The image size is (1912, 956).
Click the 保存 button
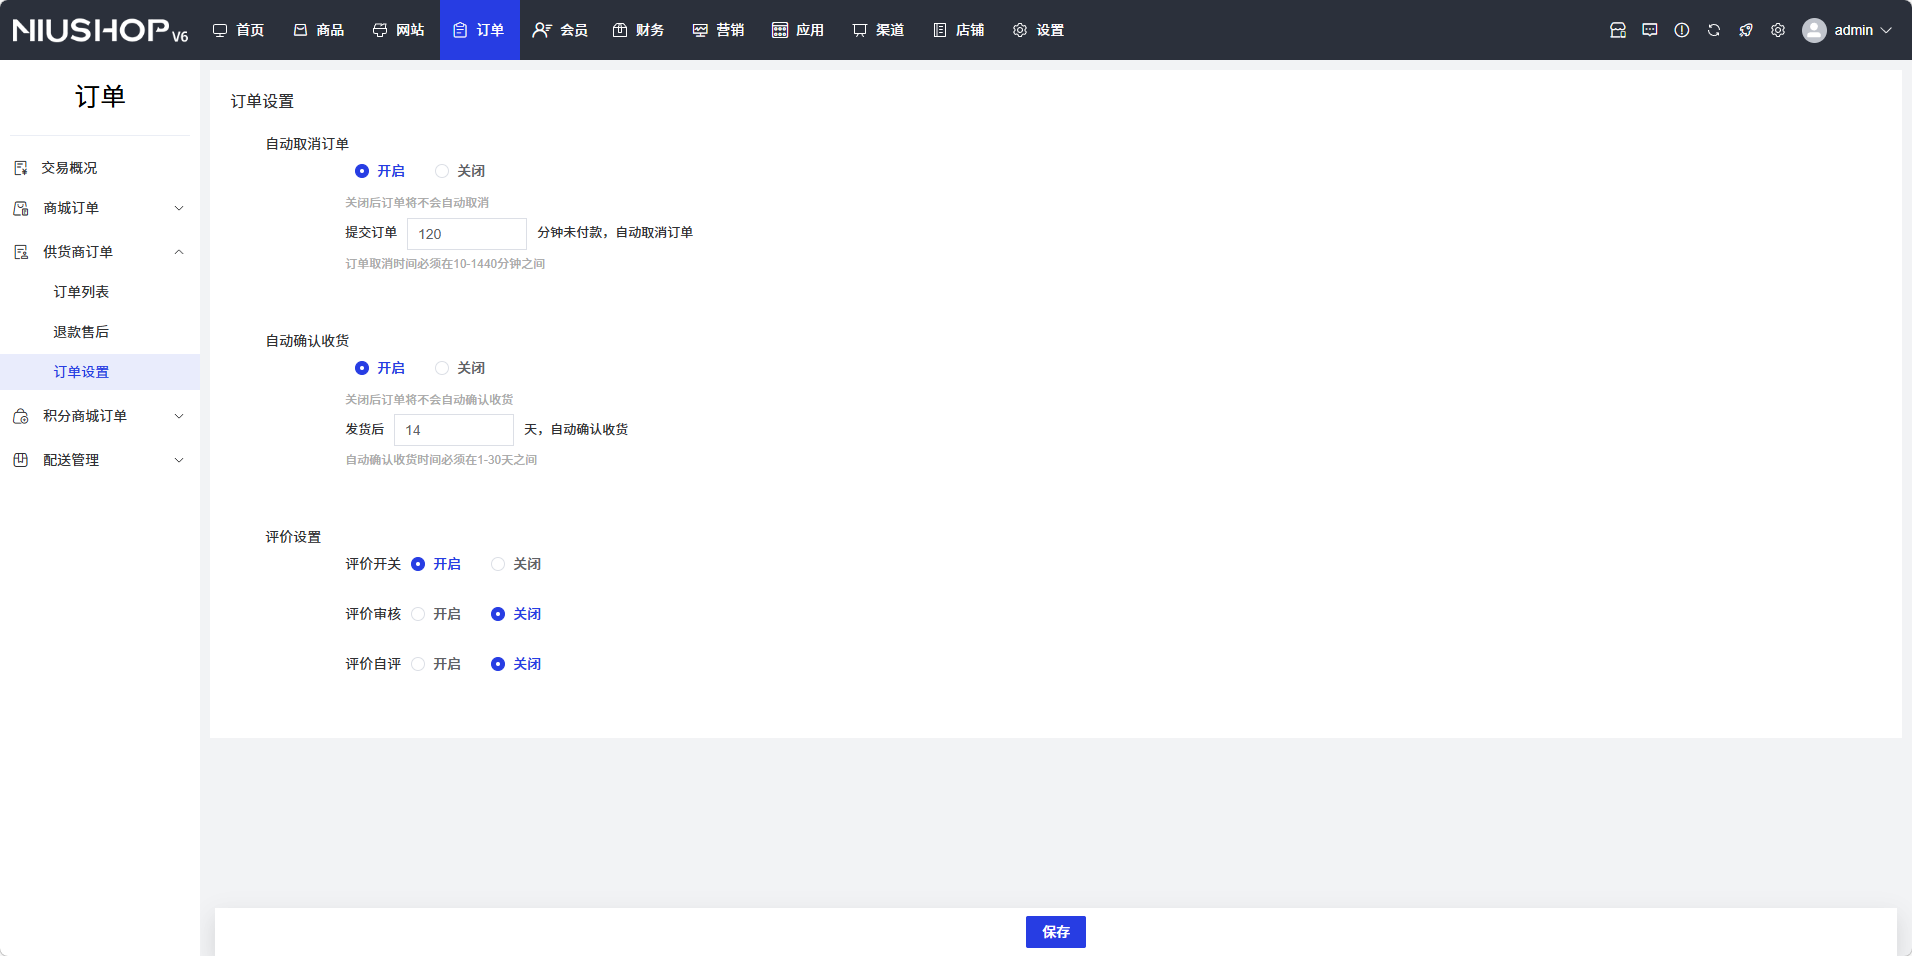click(1056, 932)
